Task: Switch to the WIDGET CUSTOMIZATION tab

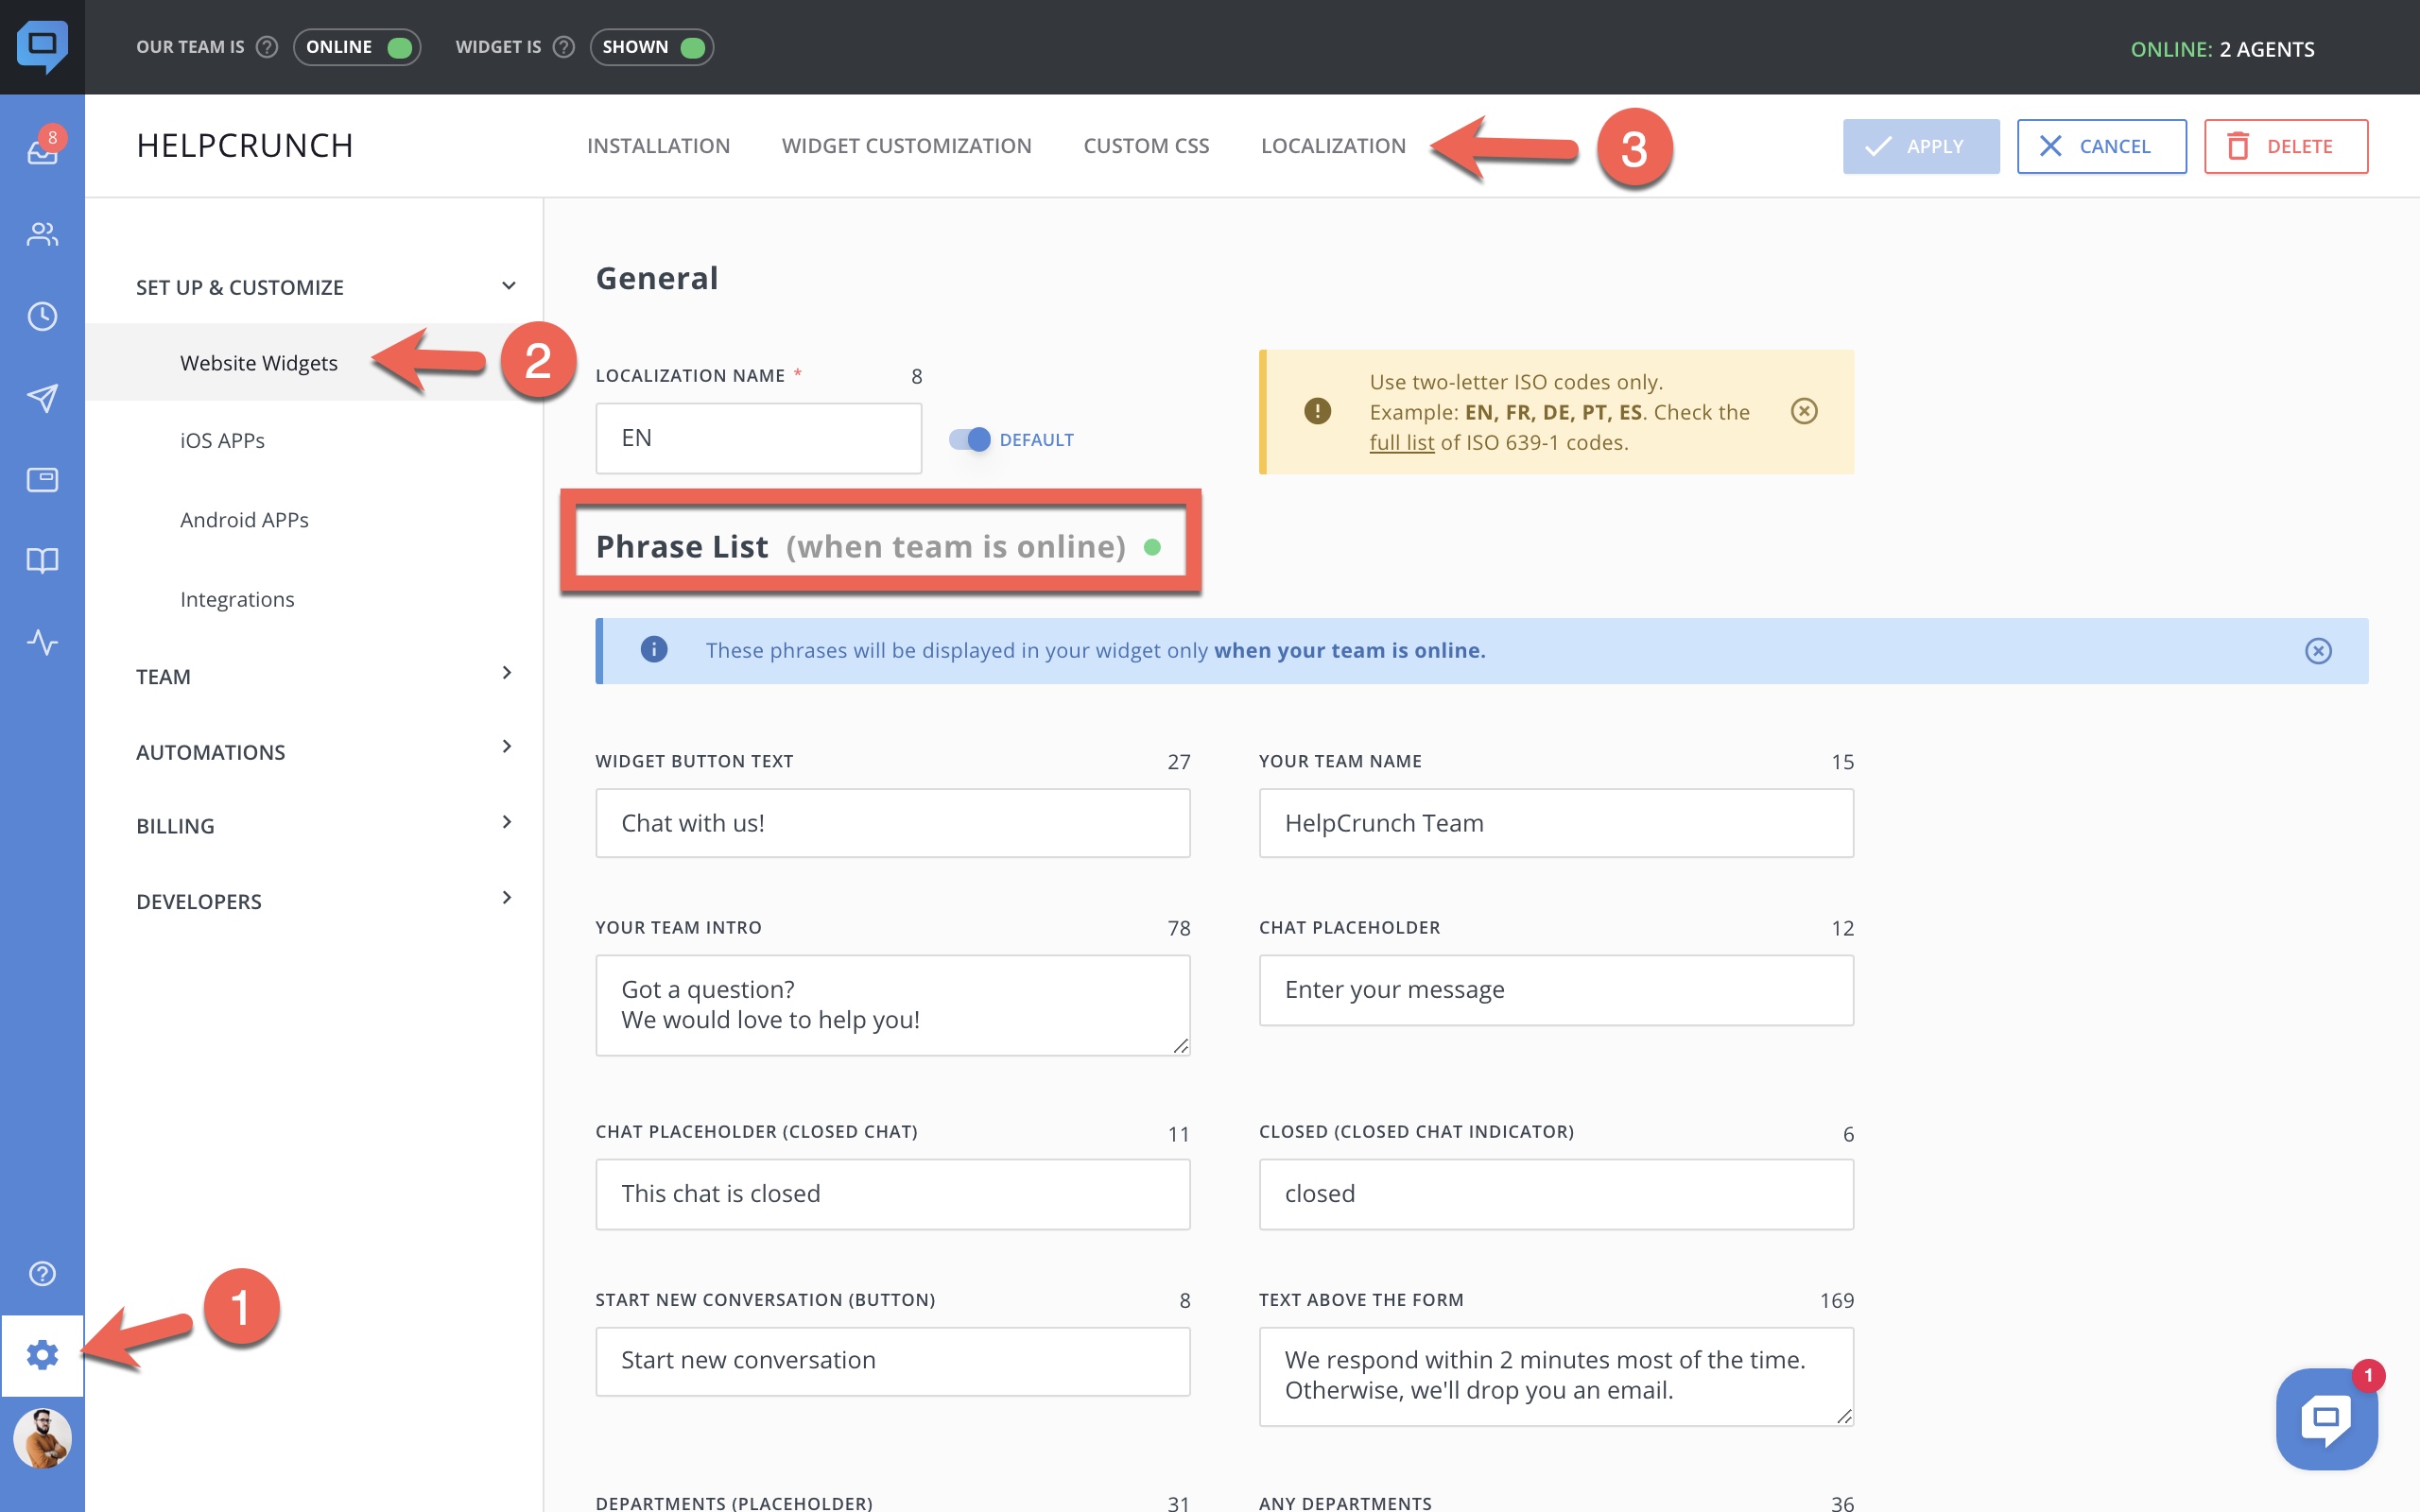Action: pos(906,146)
